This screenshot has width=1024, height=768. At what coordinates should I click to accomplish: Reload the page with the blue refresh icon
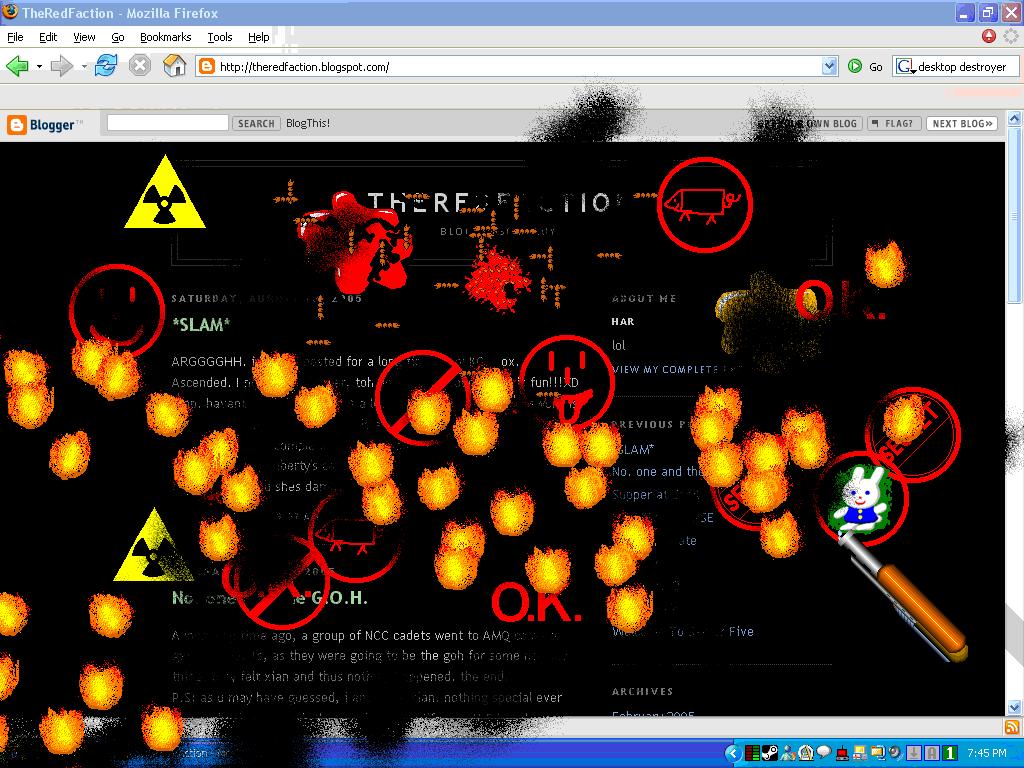(x=106, y=66)
